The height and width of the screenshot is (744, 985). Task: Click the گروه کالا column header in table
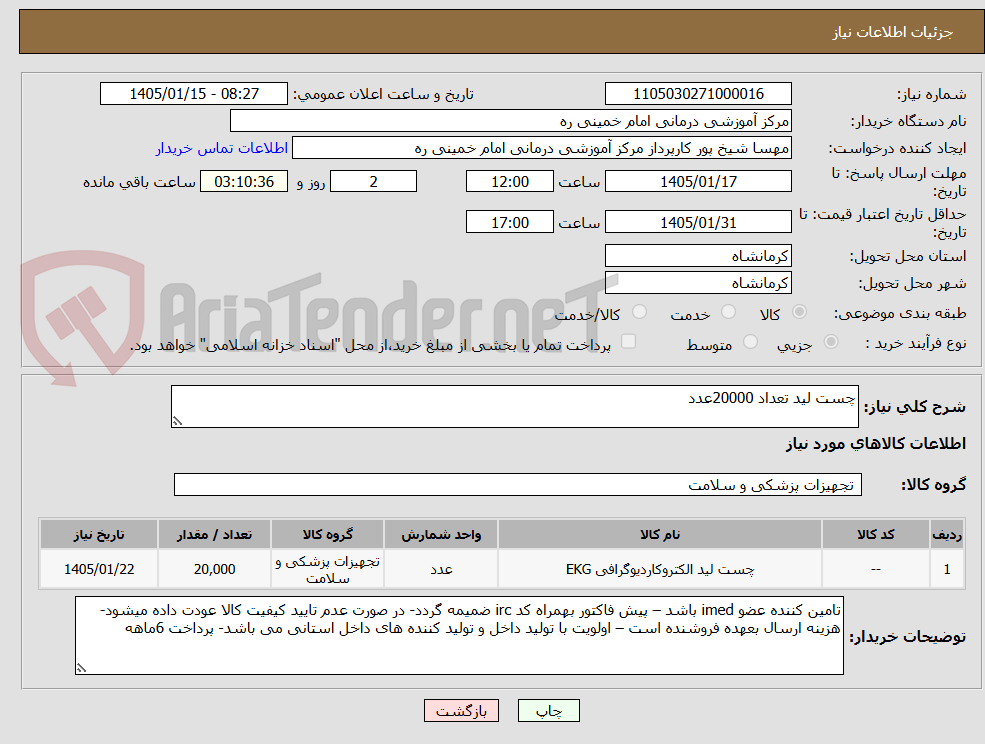point(327,535)
